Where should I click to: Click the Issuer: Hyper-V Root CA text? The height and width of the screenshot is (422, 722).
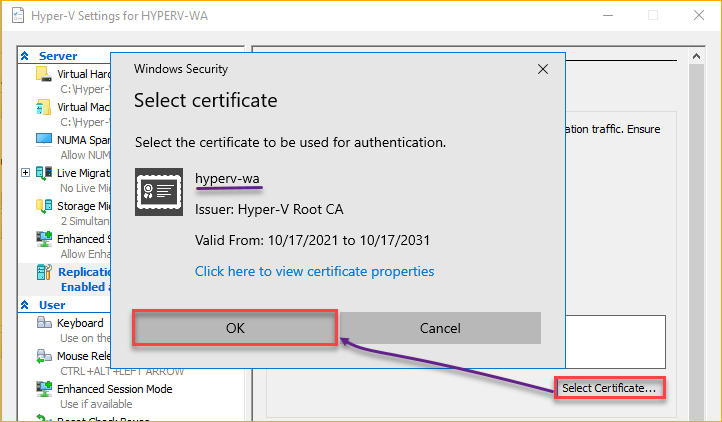[269, 210]
